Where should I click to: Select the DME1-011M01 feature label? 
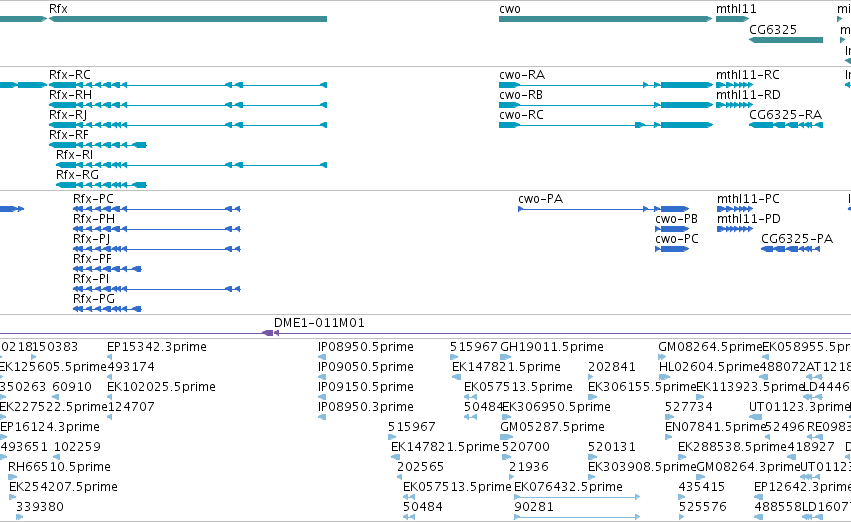click(x=319, y=323)
